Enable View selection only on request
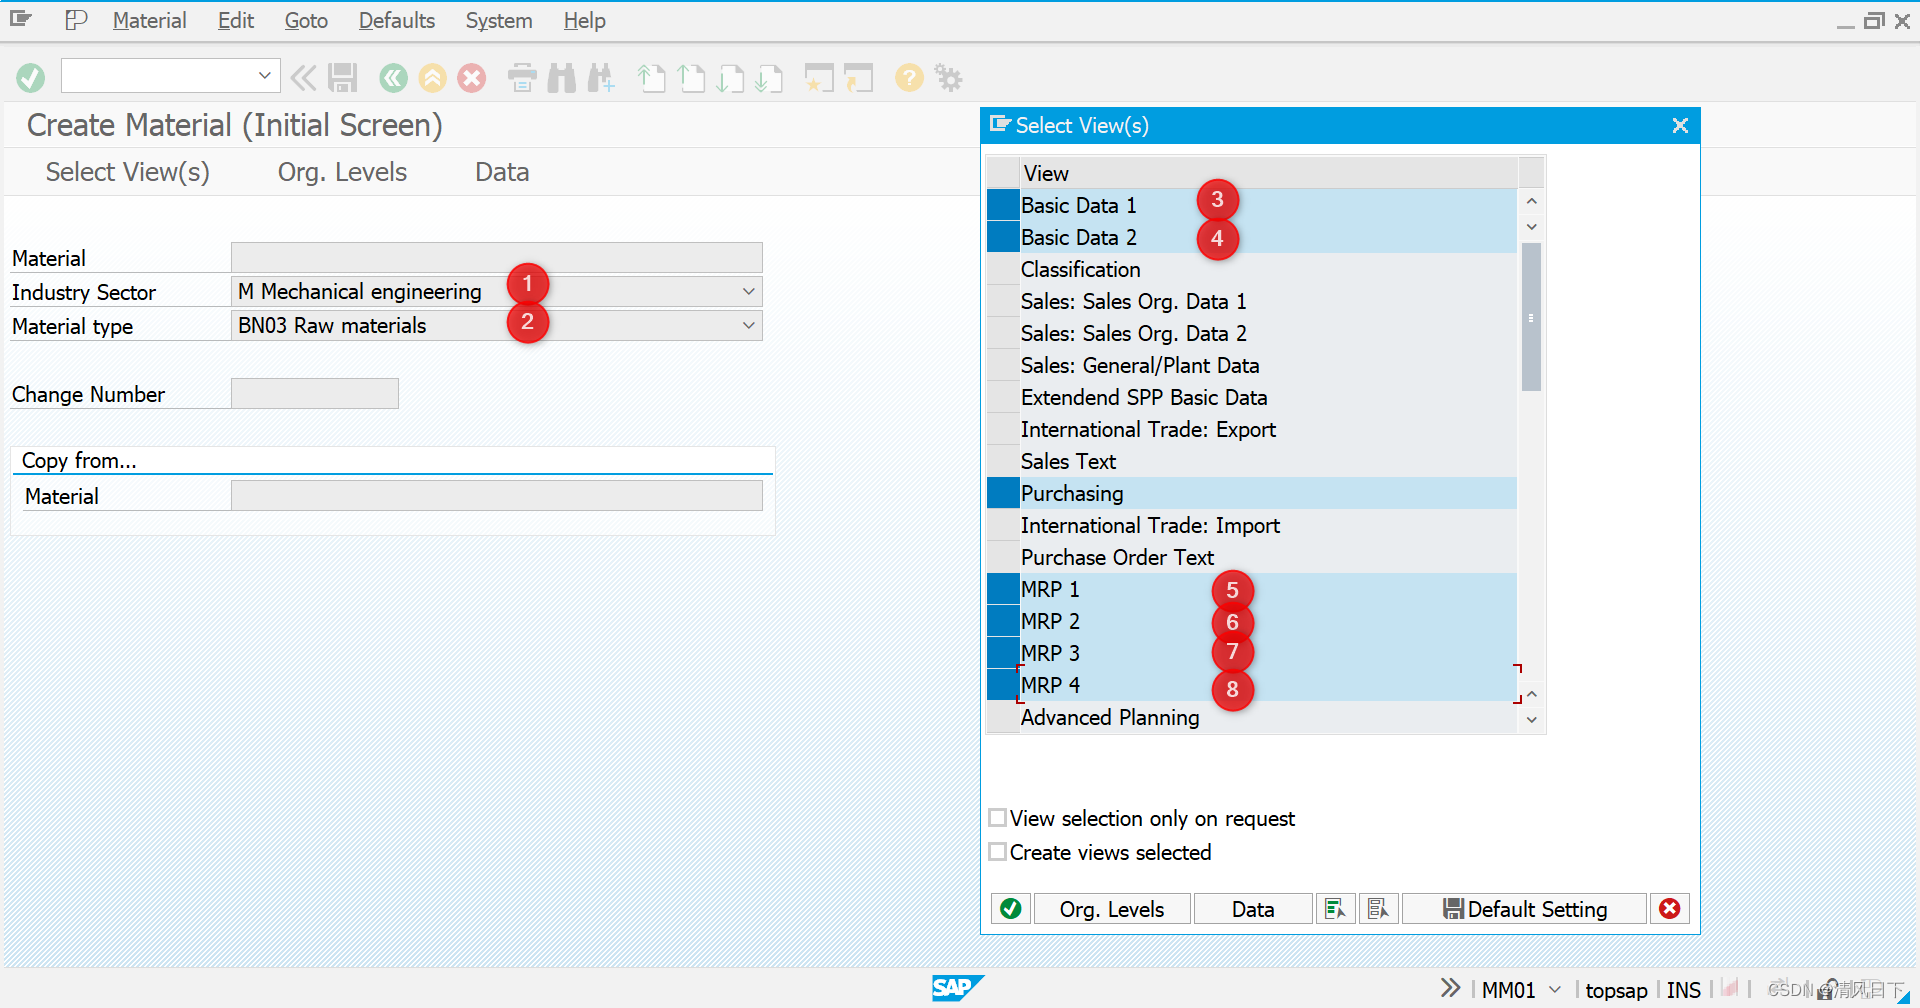This screenshot has height=1008, width=1920. tap(998, 818)
